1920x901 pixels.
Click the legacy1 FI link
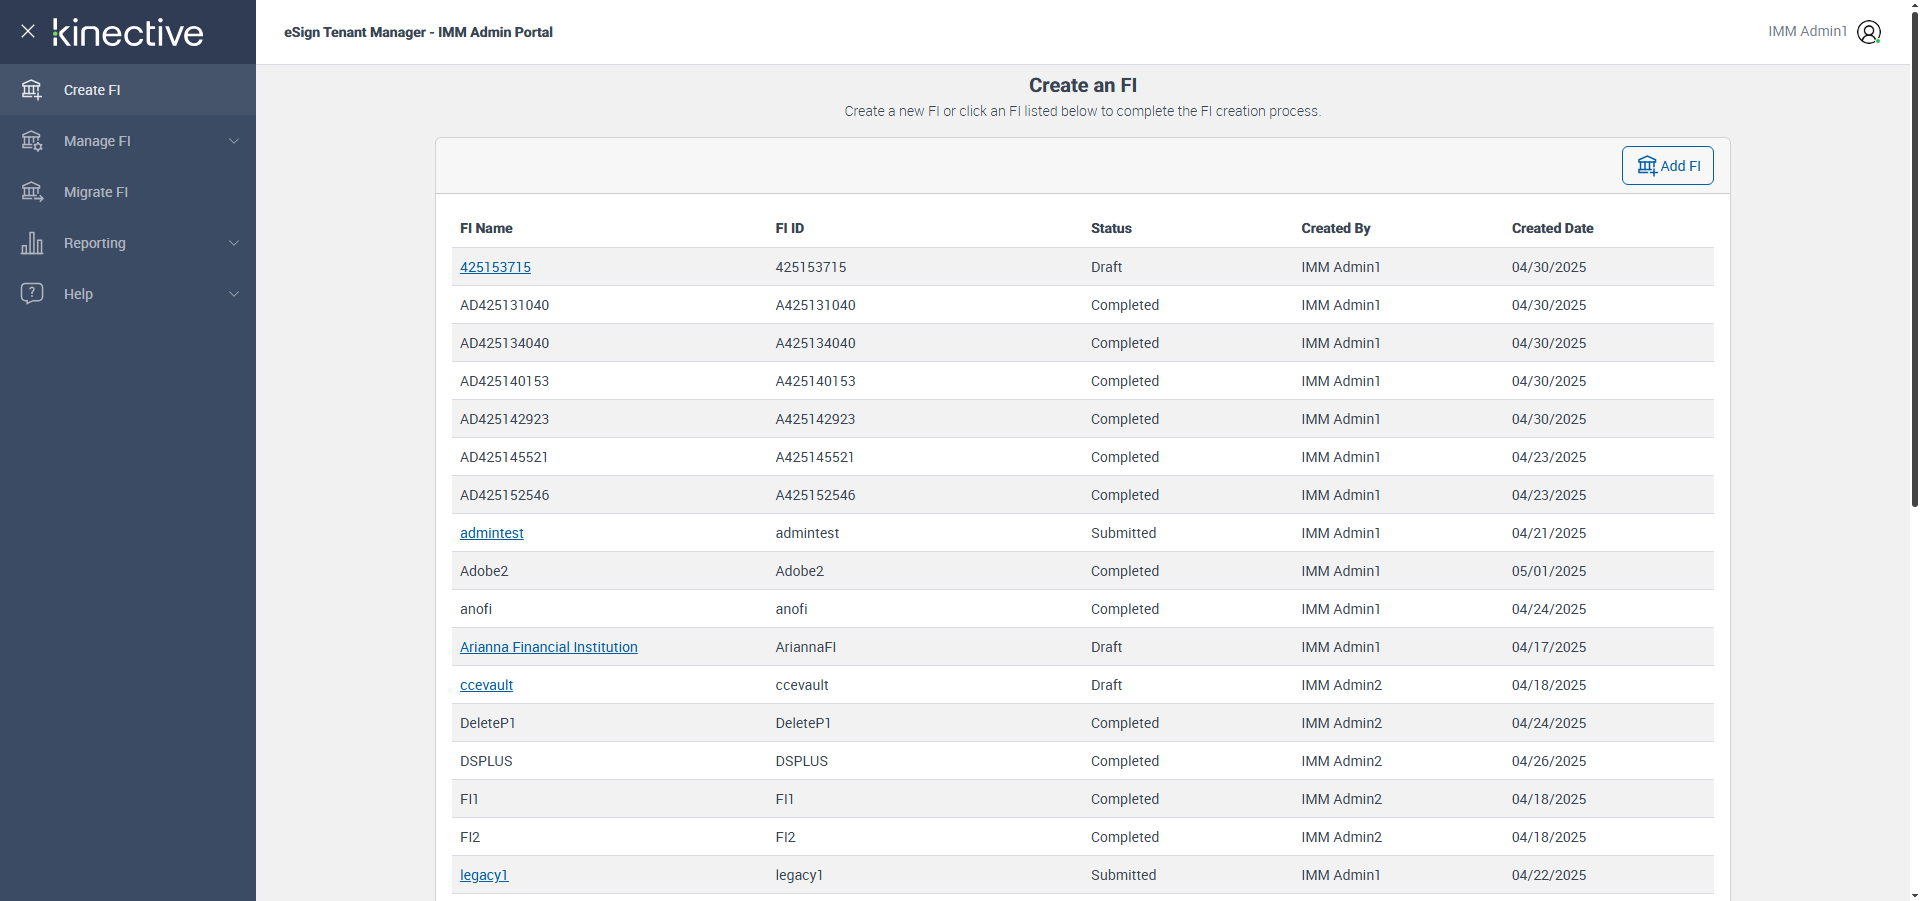[484, 875]
